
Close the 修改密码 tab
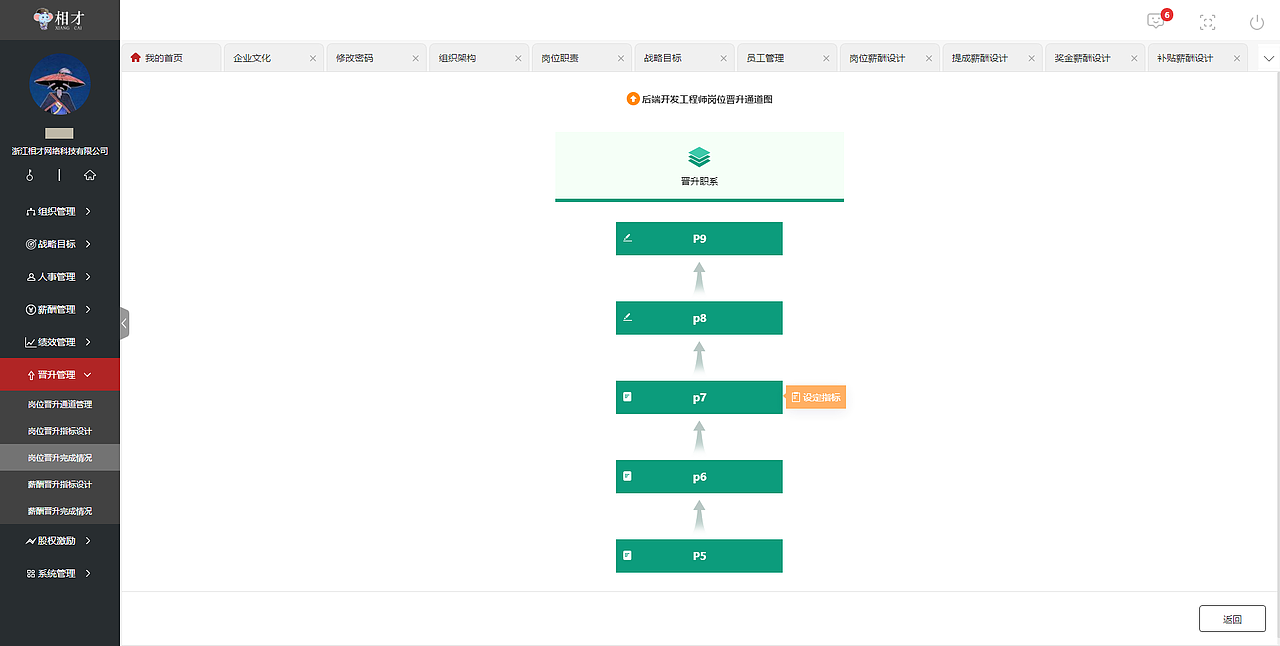(415, 58)
